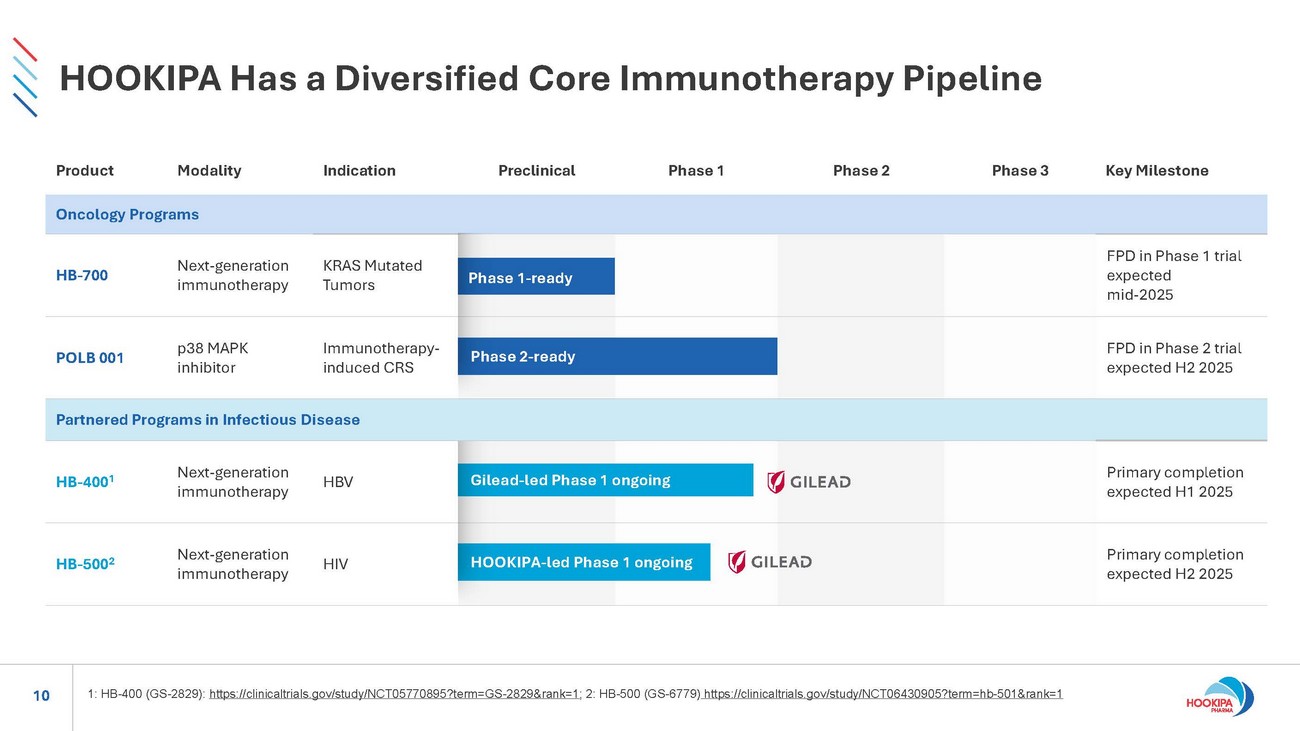This screenshot has height=731, width=1300.
Task: Click the Gilead logo in HB-400 row
Action: point(808,482)
